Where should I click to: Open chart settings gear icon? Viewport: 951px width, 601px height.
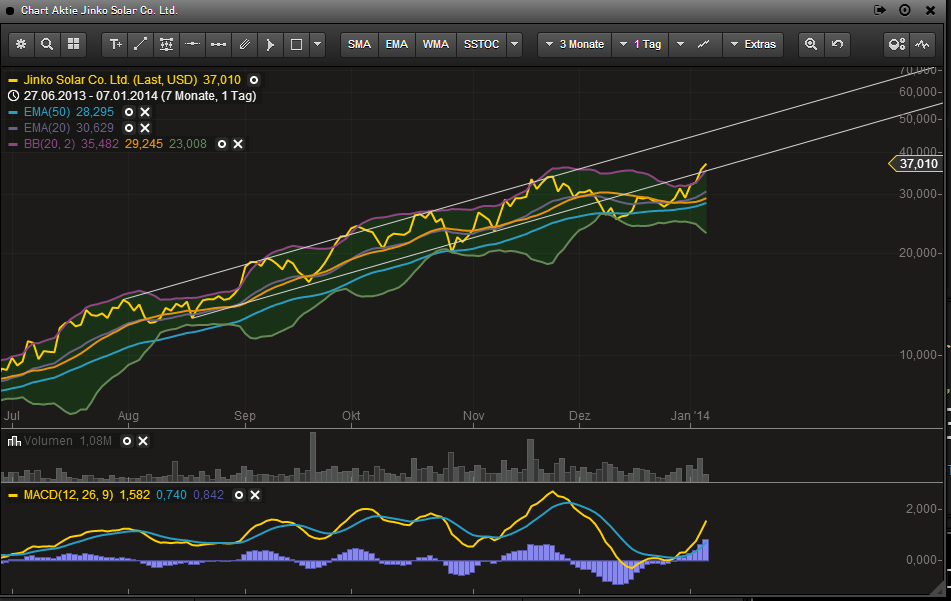[x=21, y=44]
